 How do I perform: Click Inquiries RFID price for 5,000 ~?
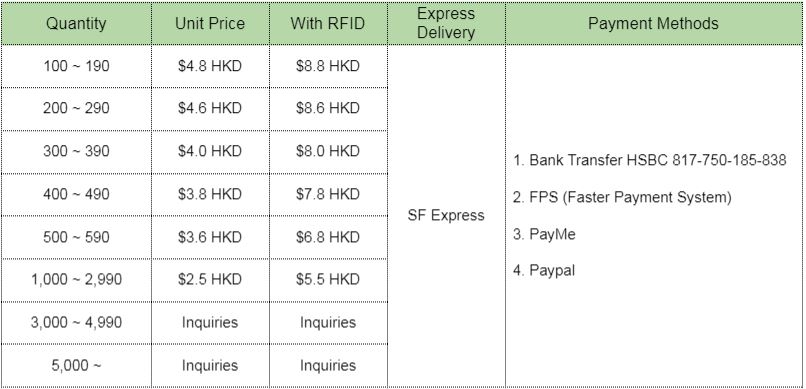click(x=328, y=365)
